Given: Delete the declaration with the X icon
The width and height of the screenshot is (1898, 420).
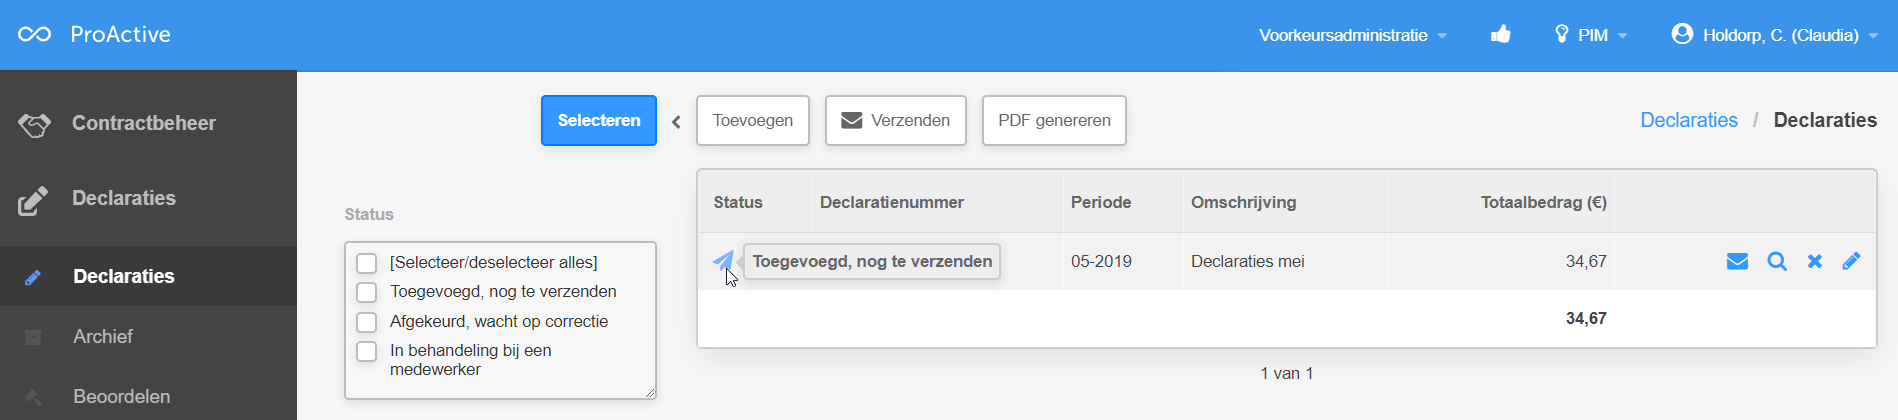Looking at the screenshot, I should click(x=1814, y=262).
